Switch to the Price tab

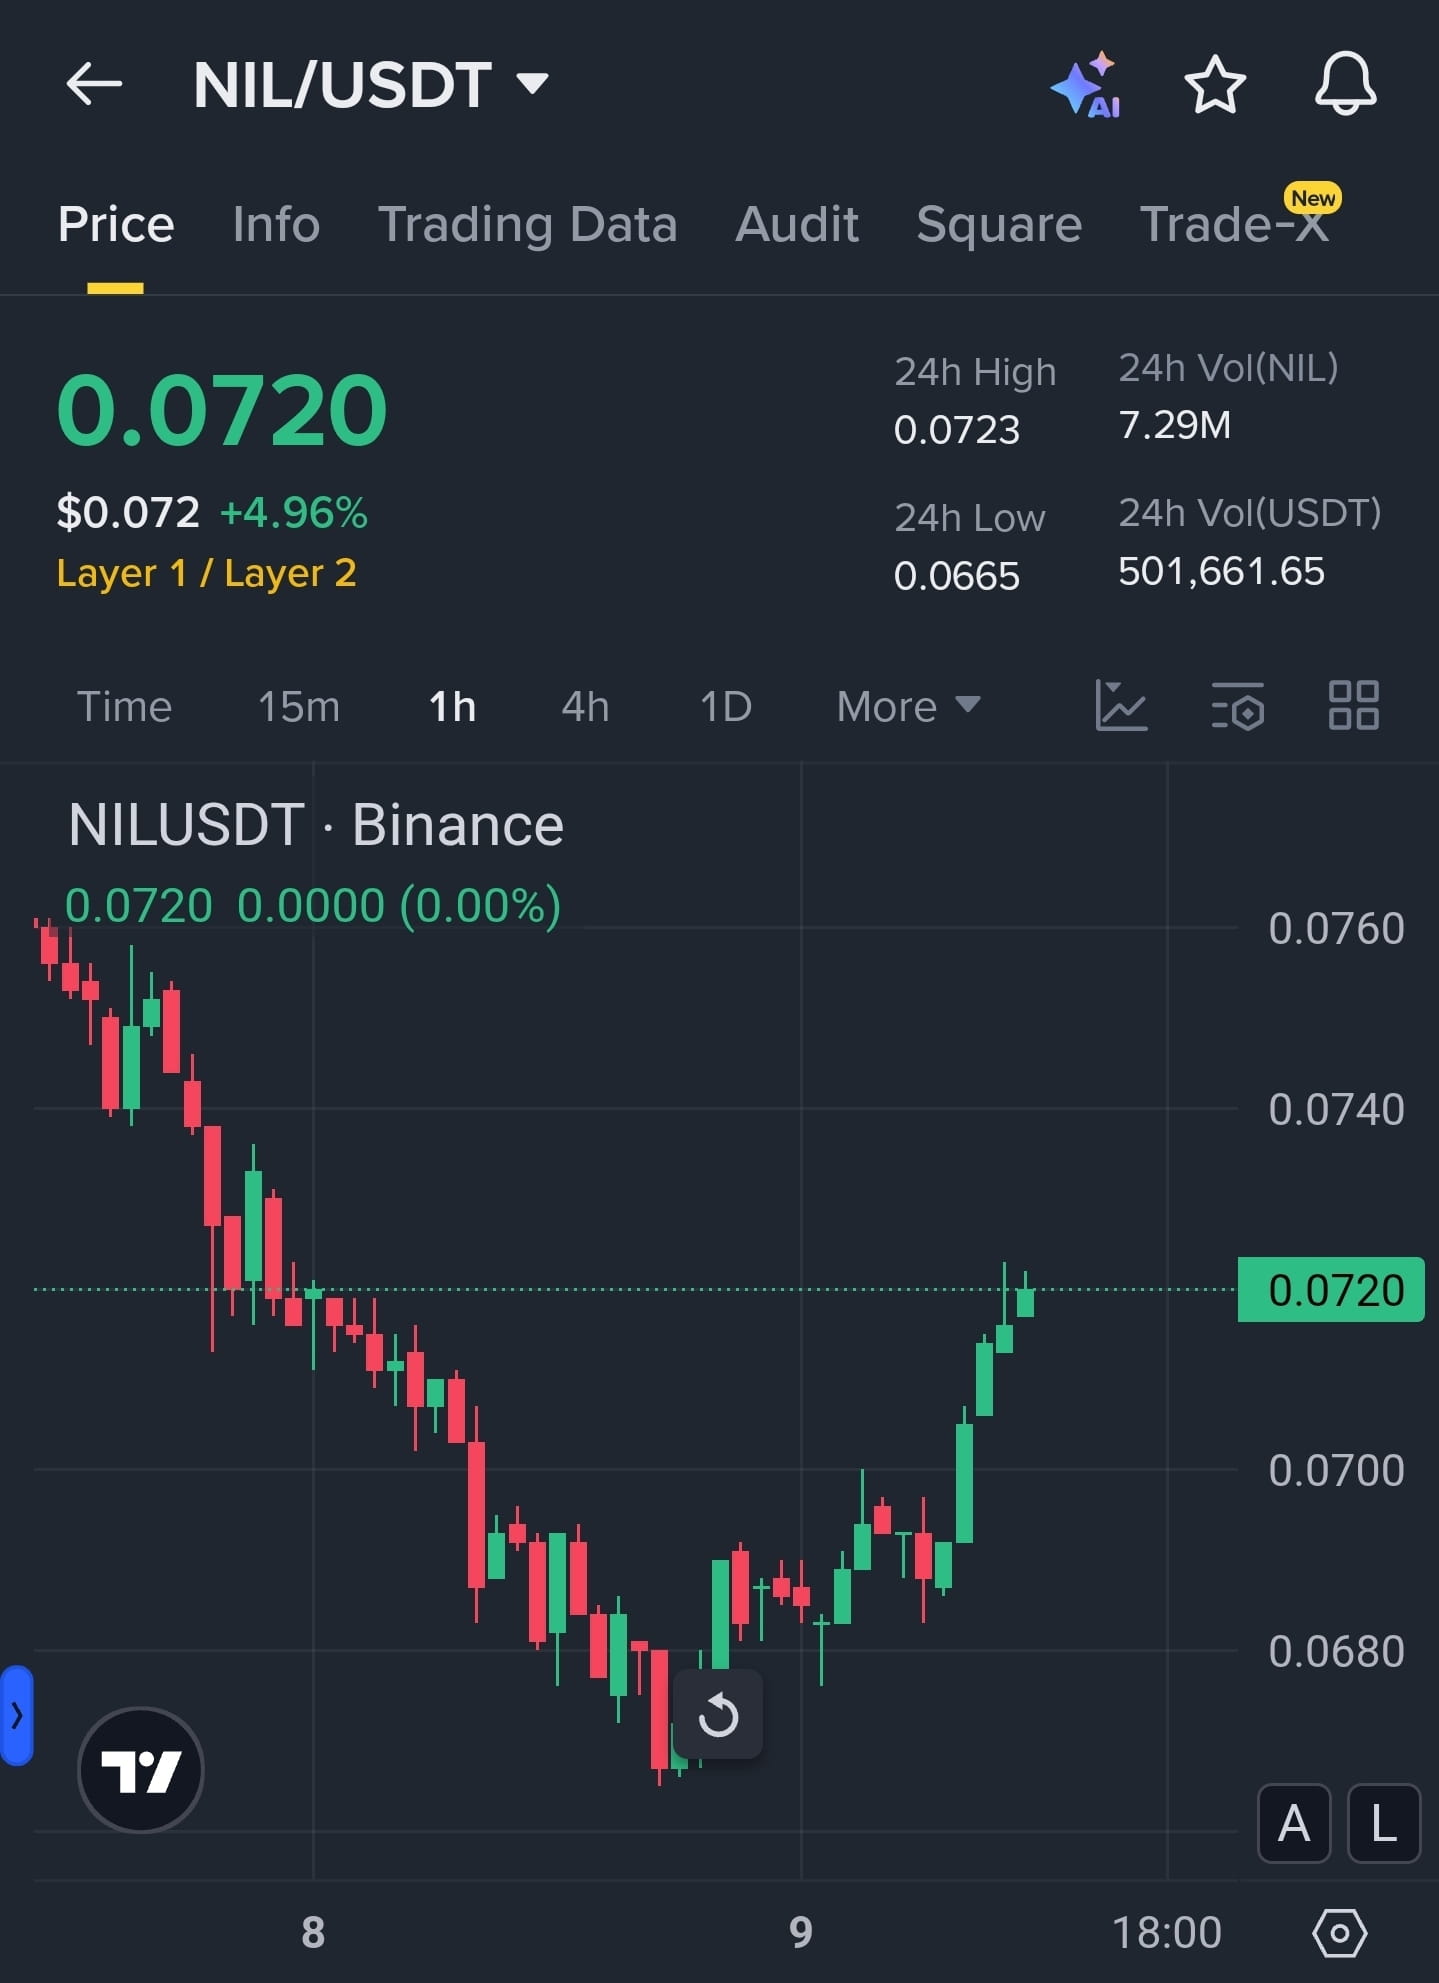pos(116,224)
